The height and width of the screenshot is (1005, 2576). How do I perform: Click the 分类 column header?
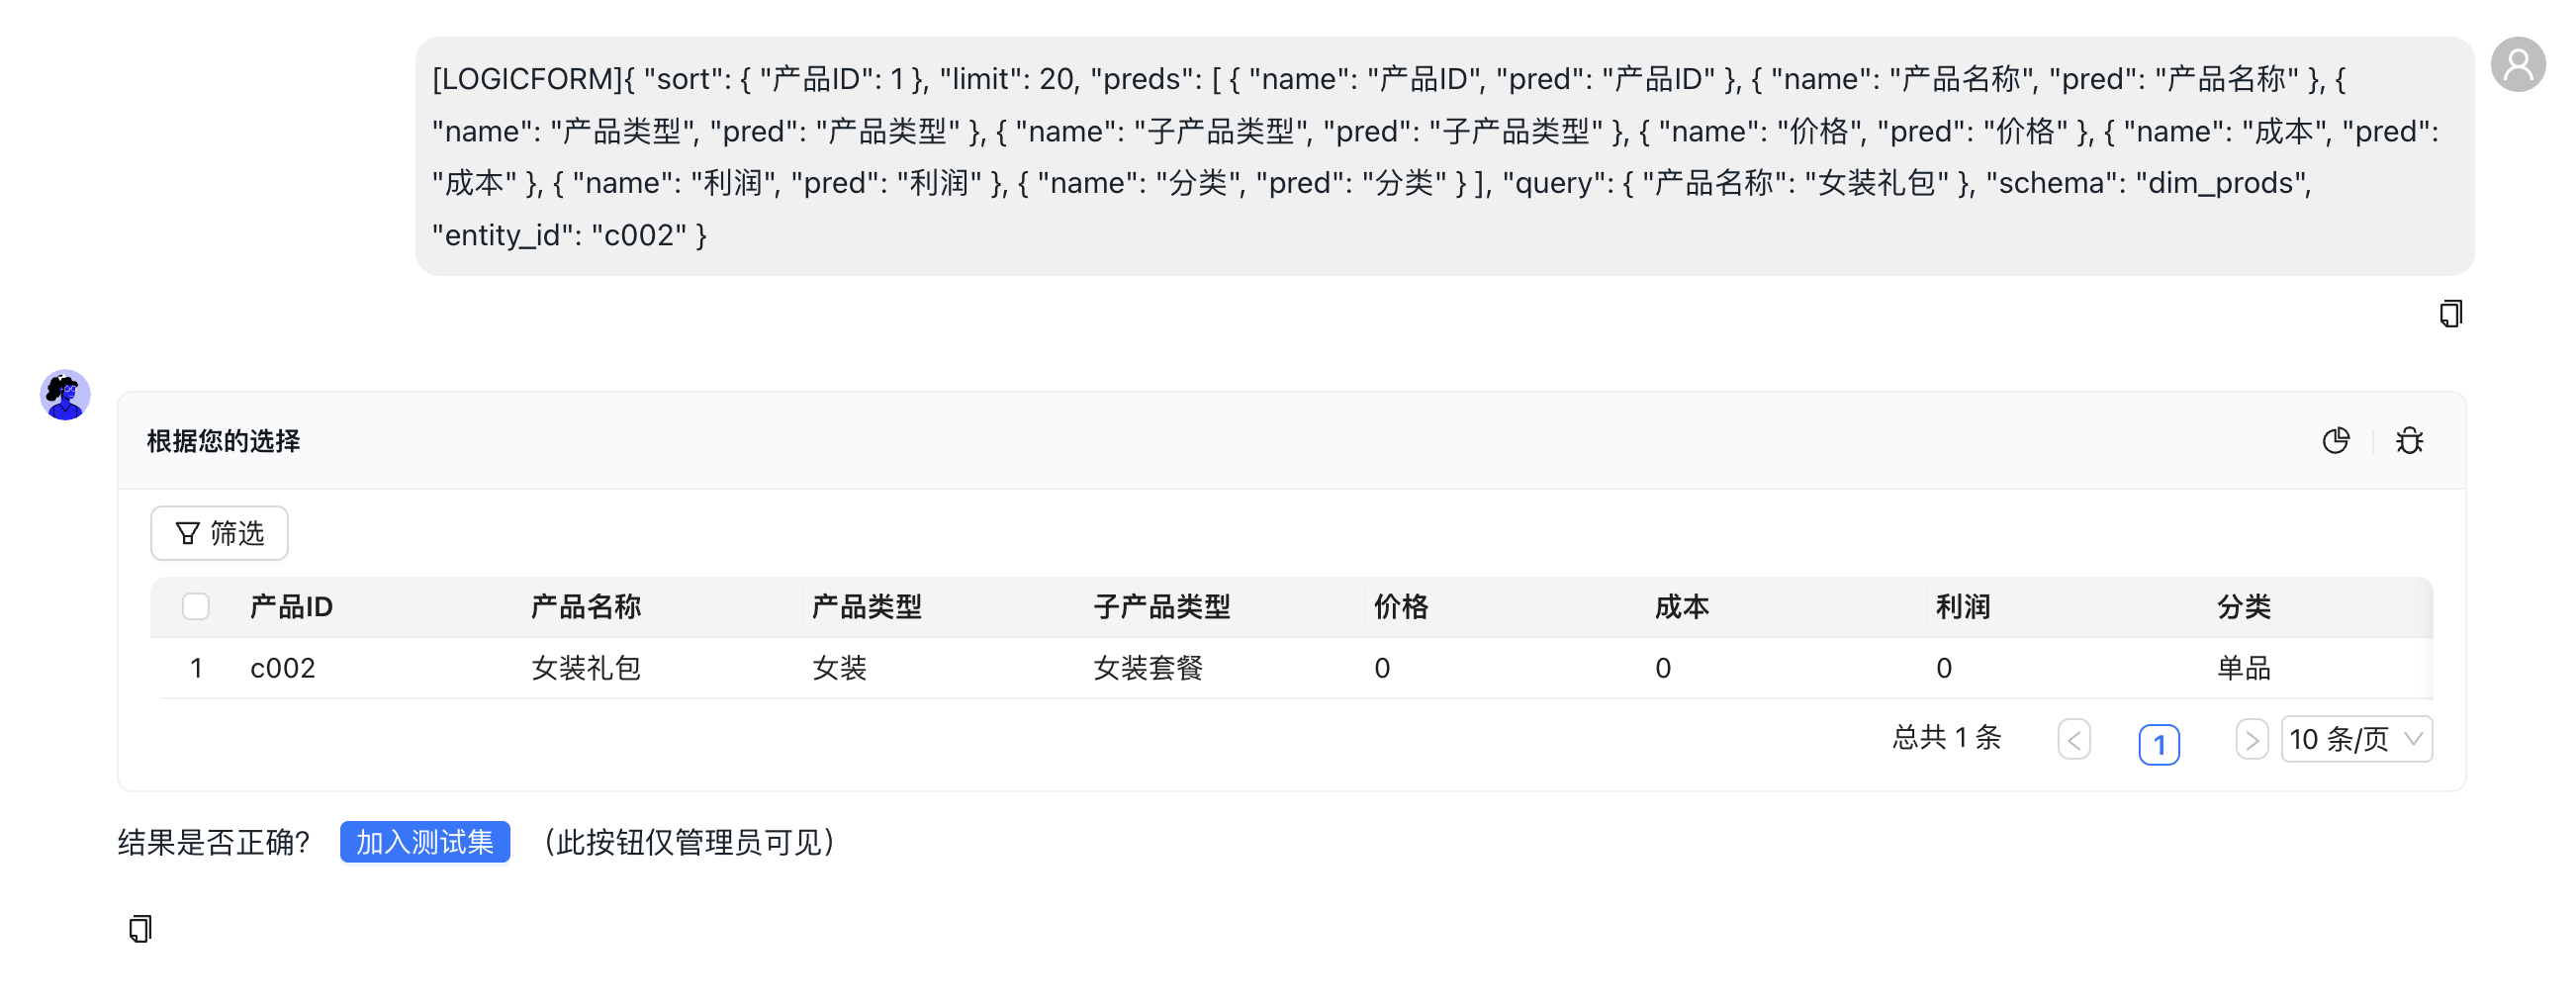click(2243, 606)
